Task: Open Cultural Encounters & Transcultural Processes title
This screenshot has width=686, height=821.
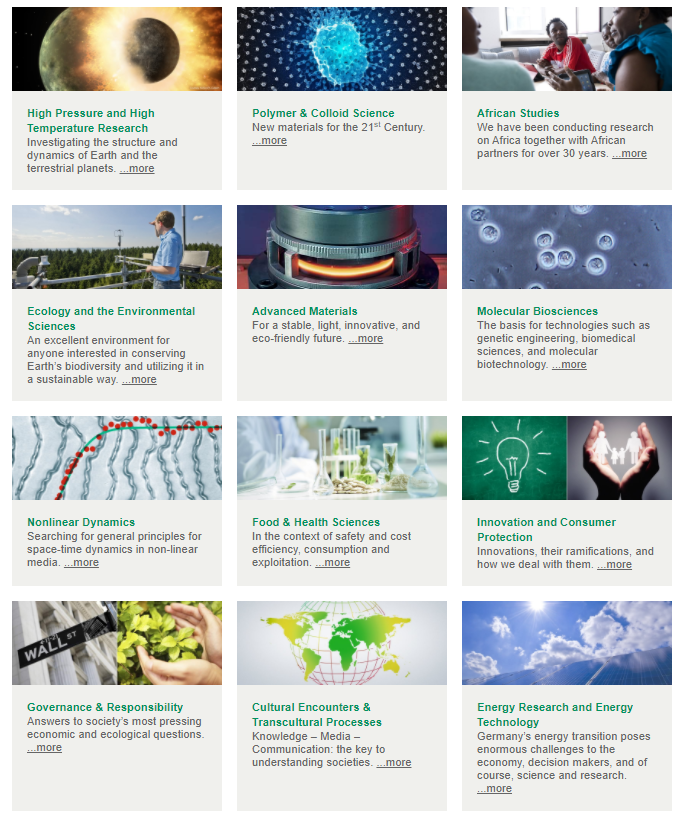Action: [x=317, y=714]
